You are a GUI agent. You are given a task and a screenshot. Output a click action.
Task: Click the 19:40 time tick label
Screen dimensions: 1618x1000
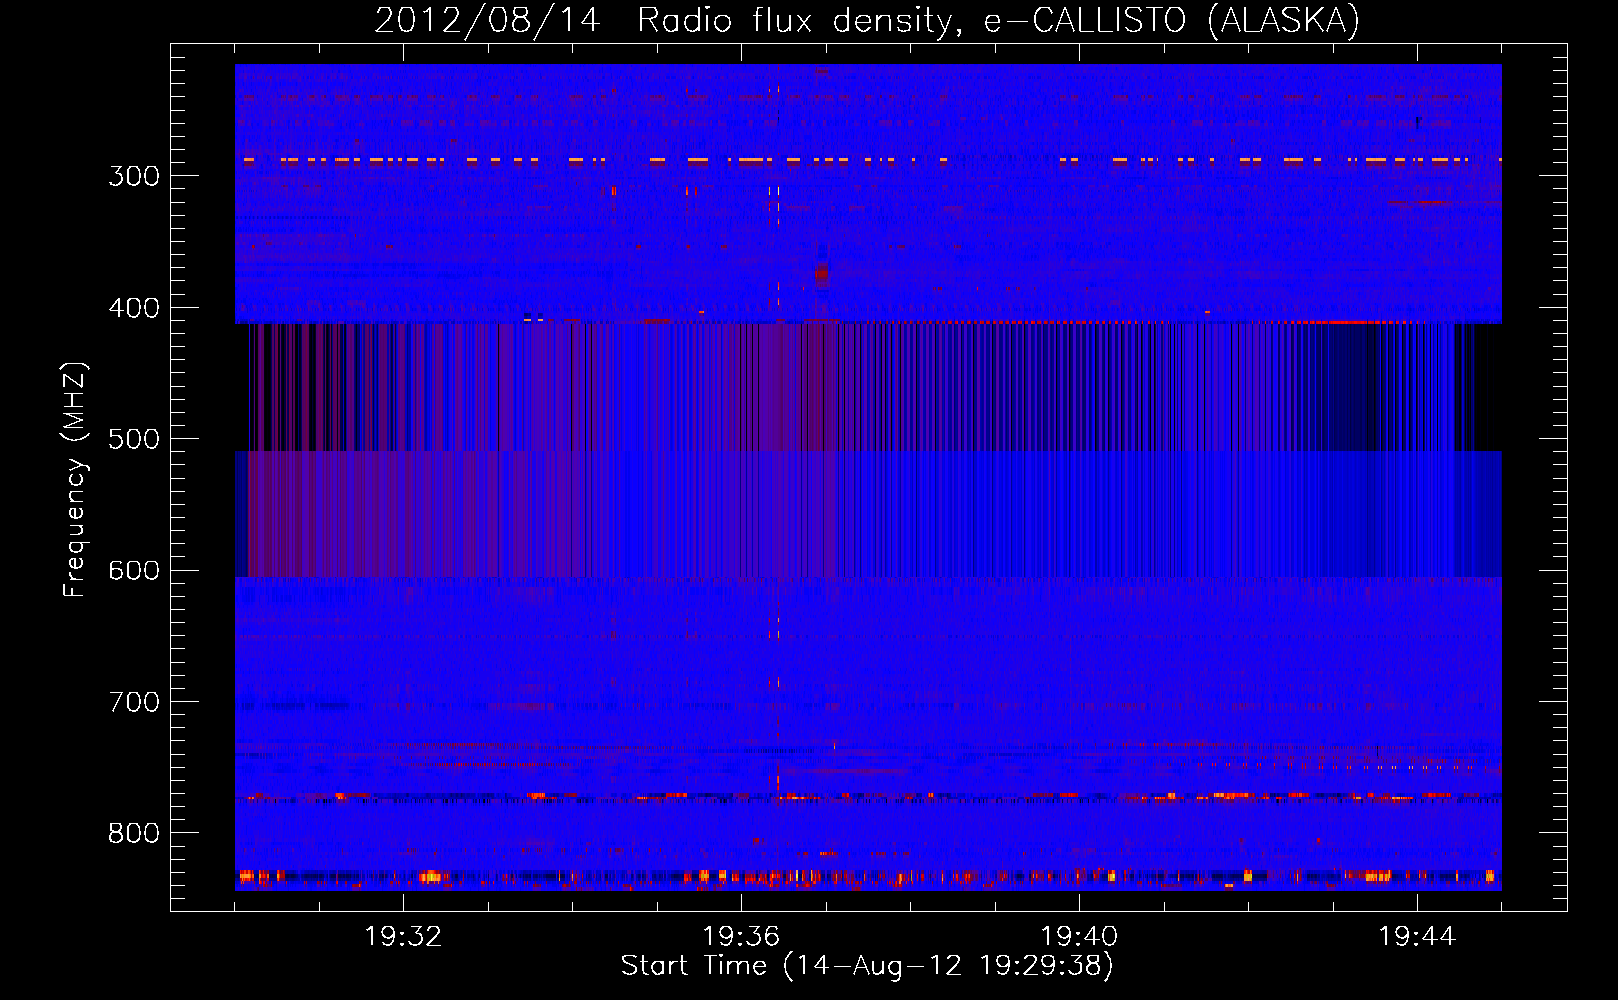click(x=1079, y=937)
